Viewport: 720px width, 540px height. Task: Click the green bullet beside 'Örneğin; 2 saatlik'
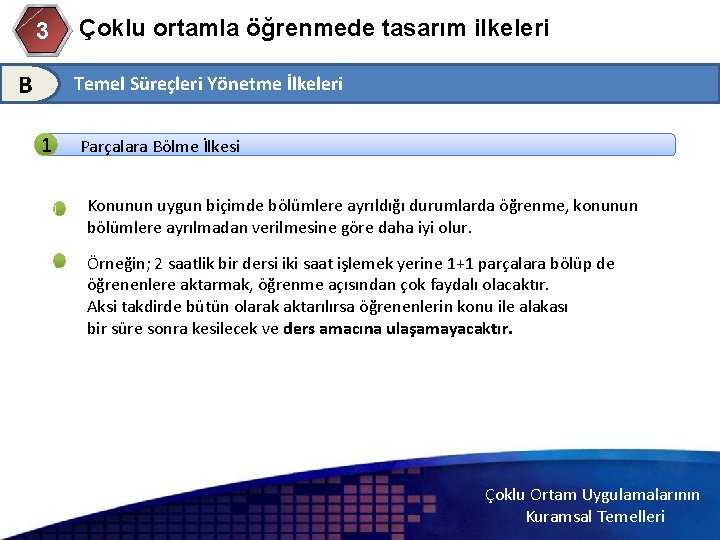pos(59,261)
